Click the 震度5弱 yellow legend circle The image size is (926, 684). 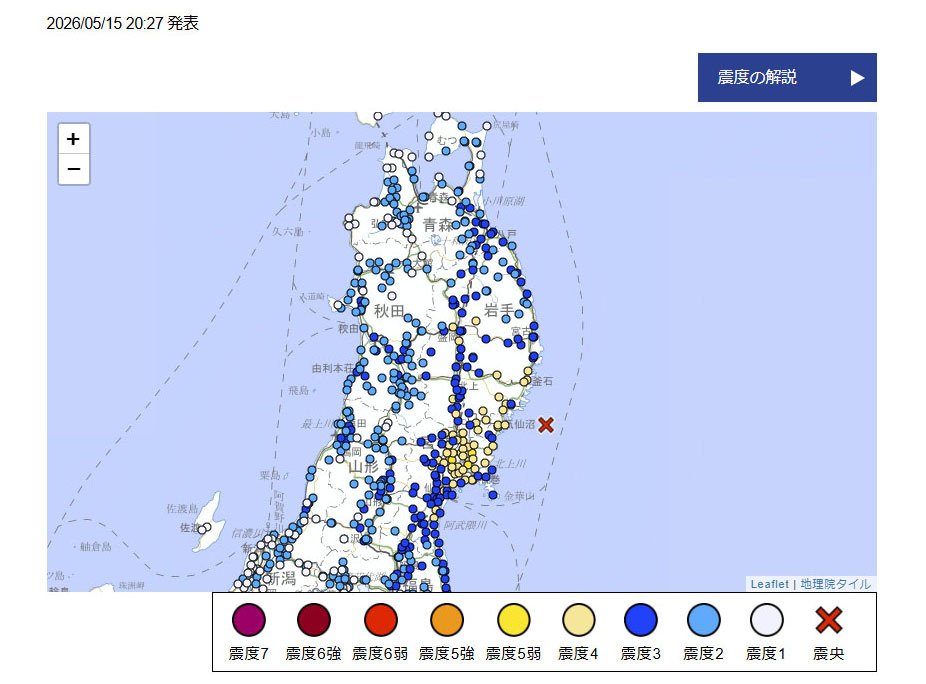(x=513, y=620)
